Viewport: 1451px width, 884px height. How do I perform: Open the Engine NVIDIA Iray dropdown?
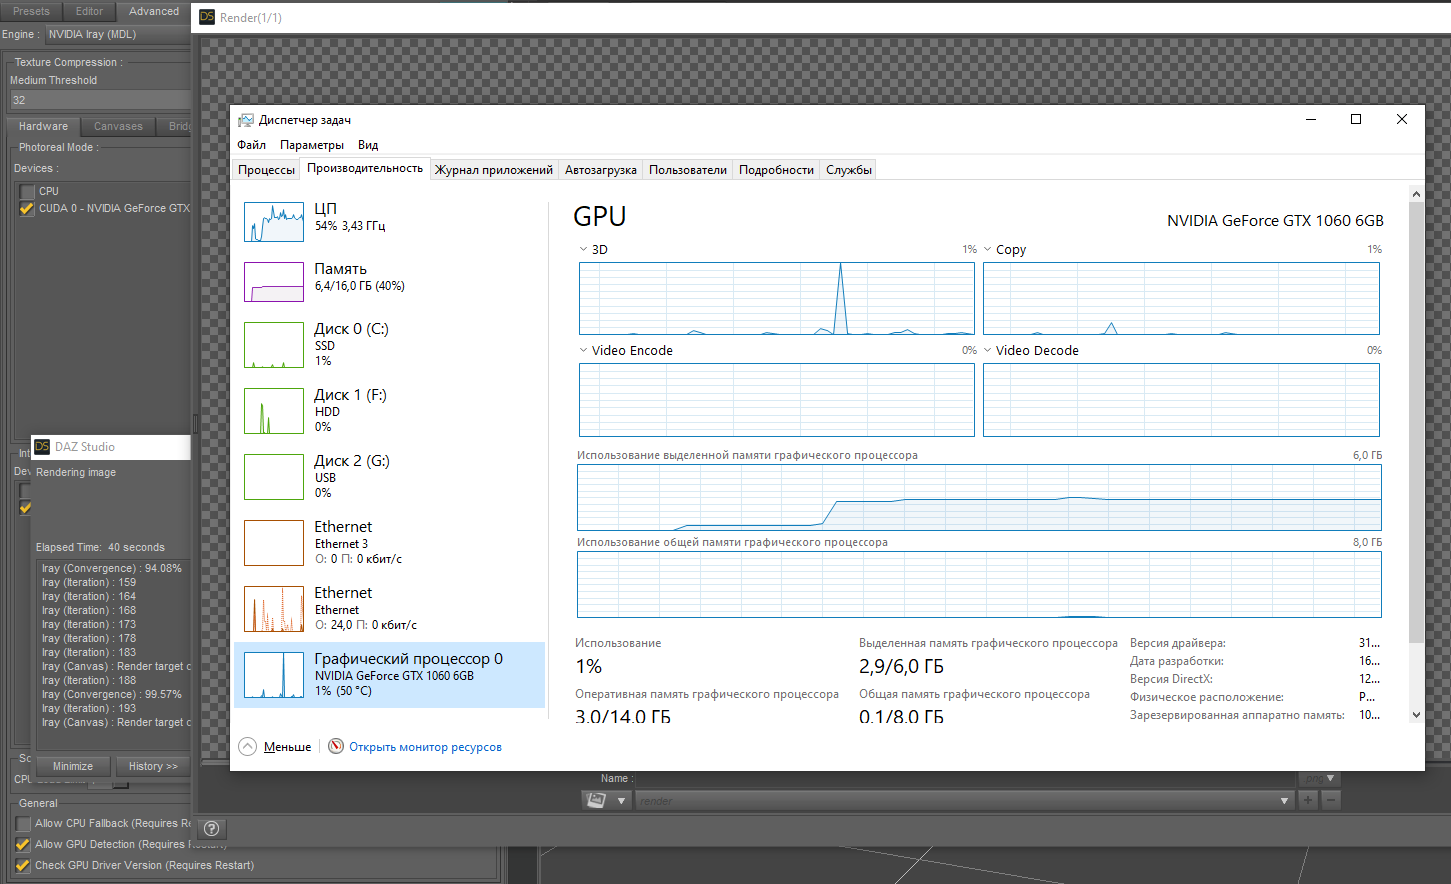(x=118, y=34)
